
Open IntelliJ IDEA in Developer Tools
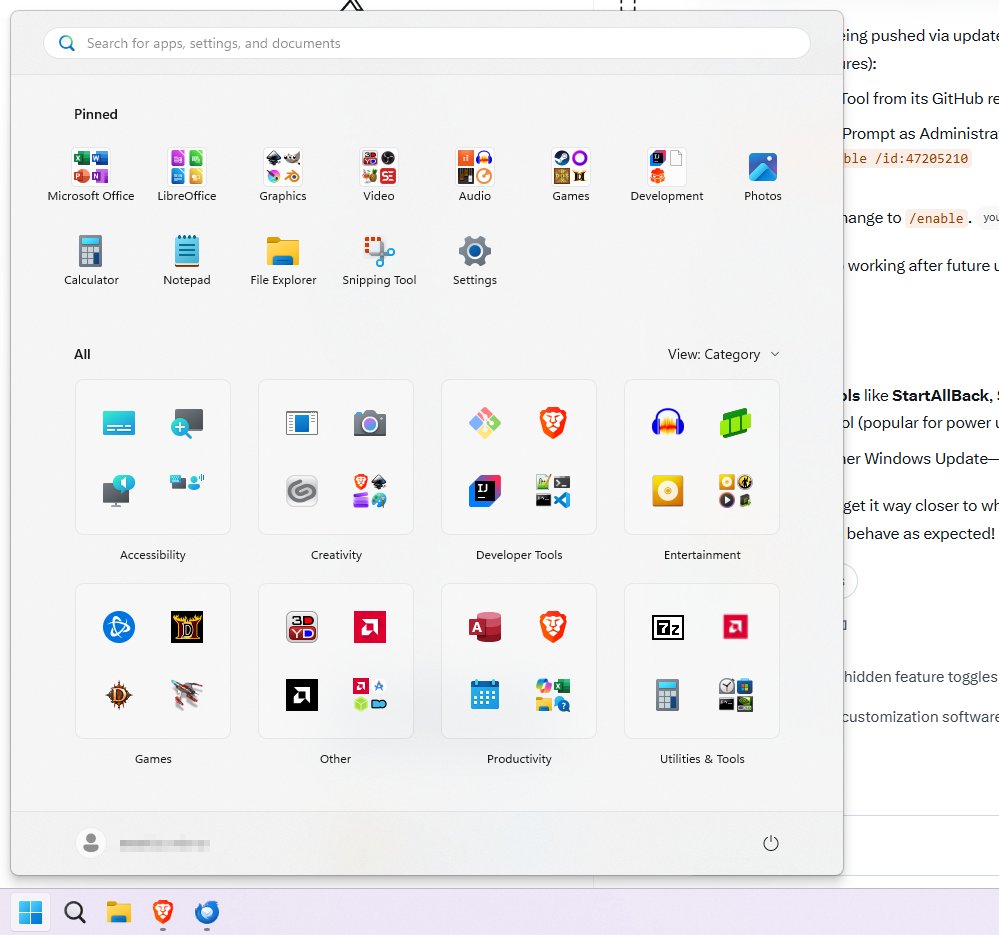click(x=484, y=491)
